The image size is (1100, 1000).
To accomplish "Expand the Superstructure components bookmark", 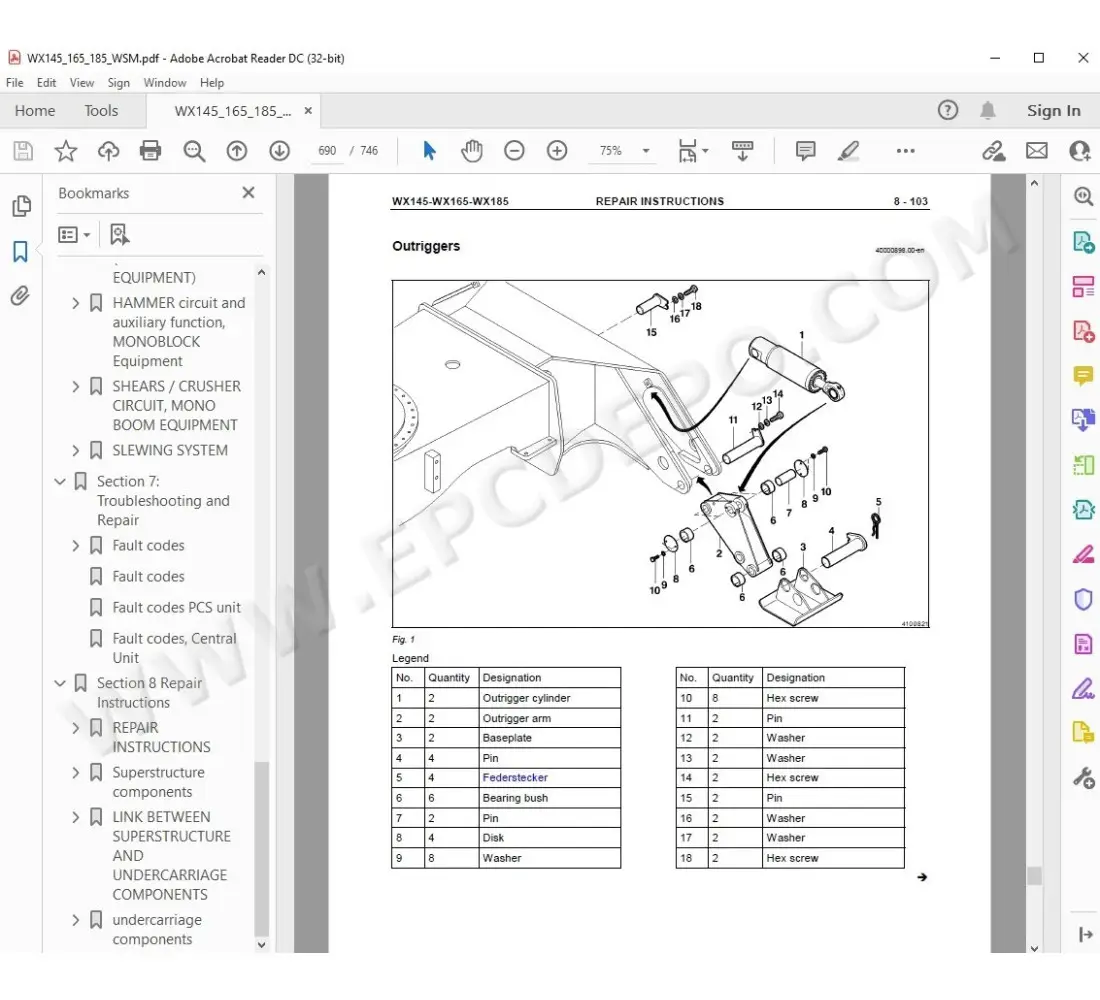I will point(76,773).
